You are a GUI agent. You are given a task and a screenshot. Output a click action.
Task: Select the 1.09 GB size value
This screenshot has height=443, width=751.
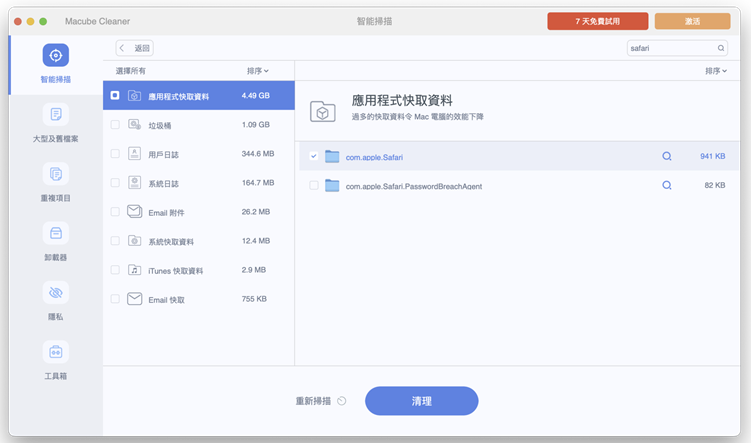click(256, 125)
